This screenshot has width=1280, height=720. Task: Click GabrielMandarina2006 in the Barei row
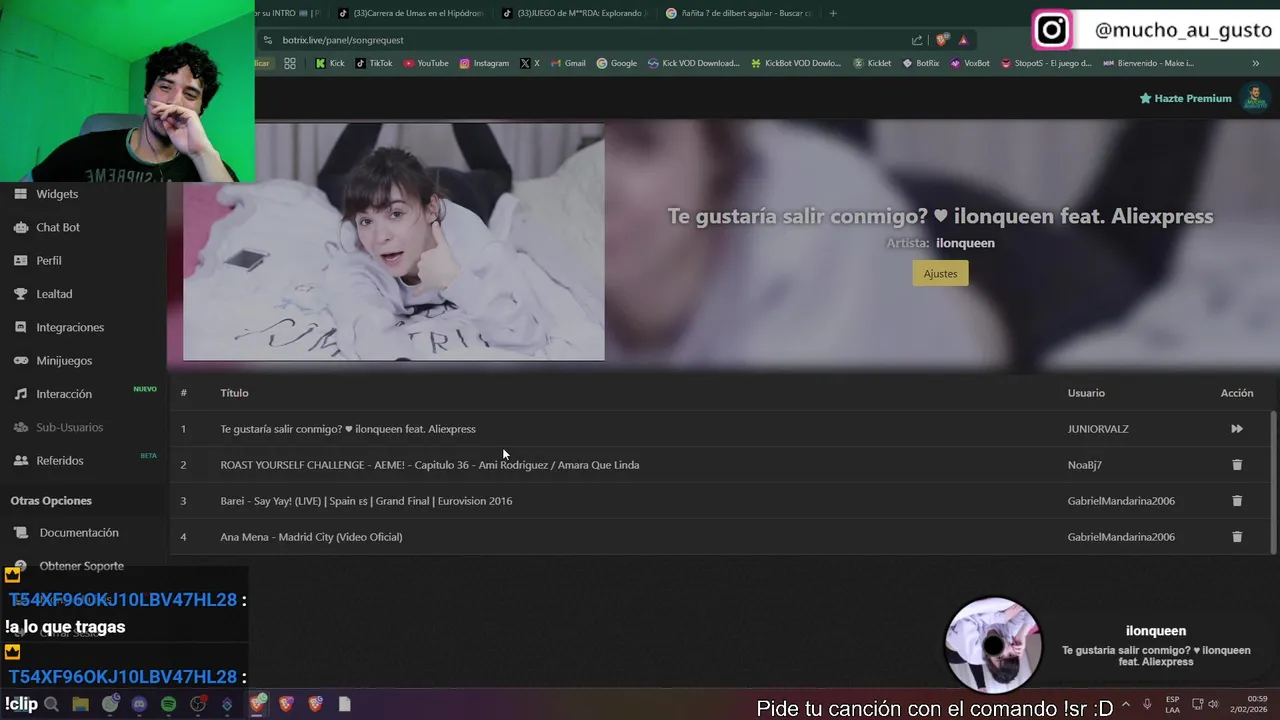[x=1121, y=501]
